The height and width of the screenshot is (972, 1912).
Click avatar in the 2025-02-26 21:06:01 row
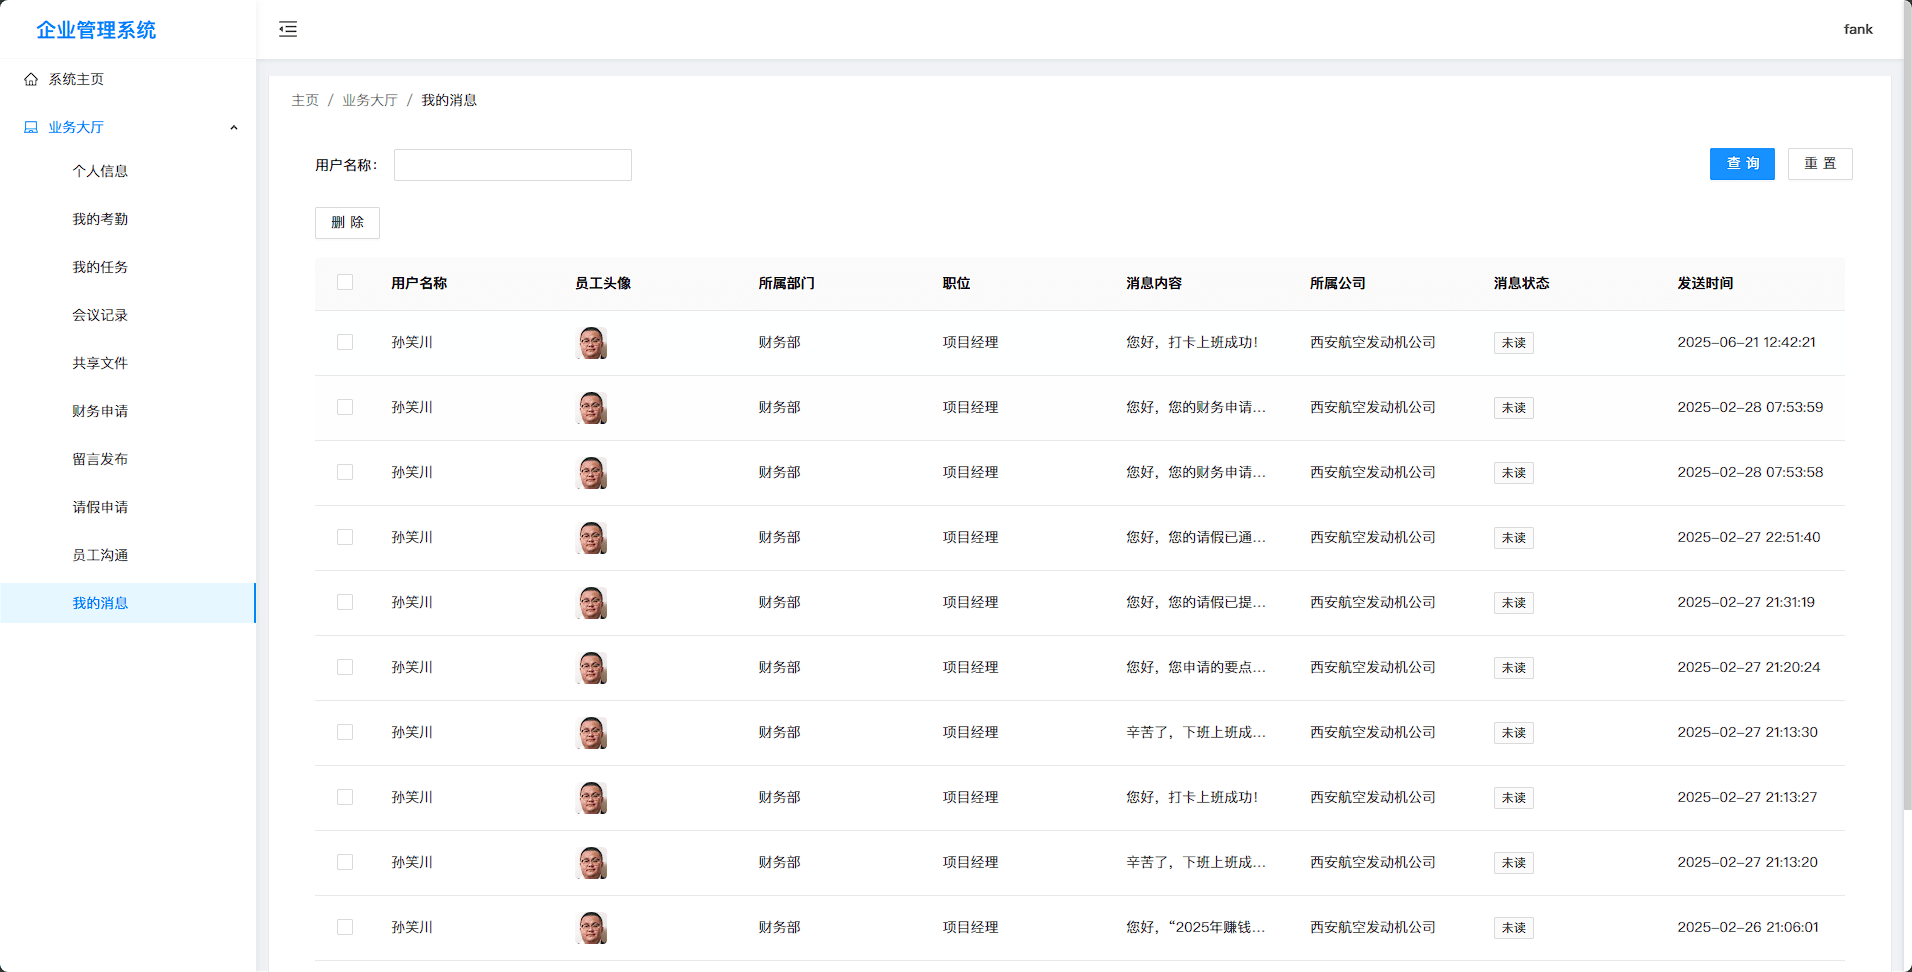click(x=592, y=928)
